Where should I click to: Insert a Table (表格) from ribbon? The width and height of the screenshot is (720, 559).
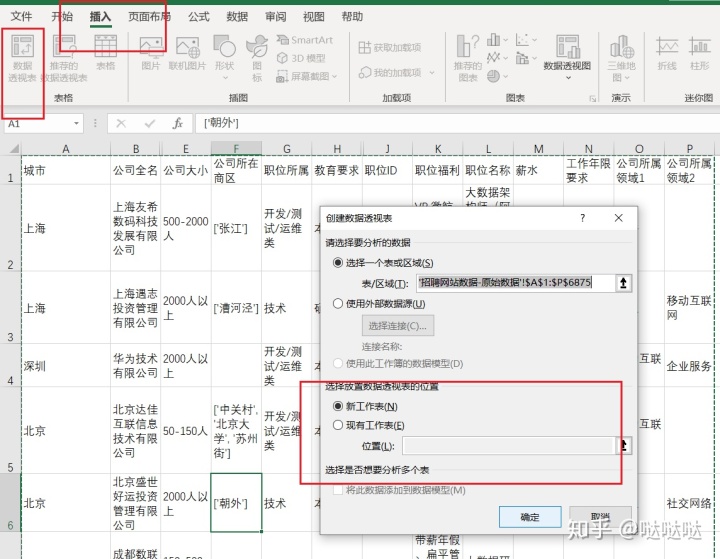click(x=106, y=53)
